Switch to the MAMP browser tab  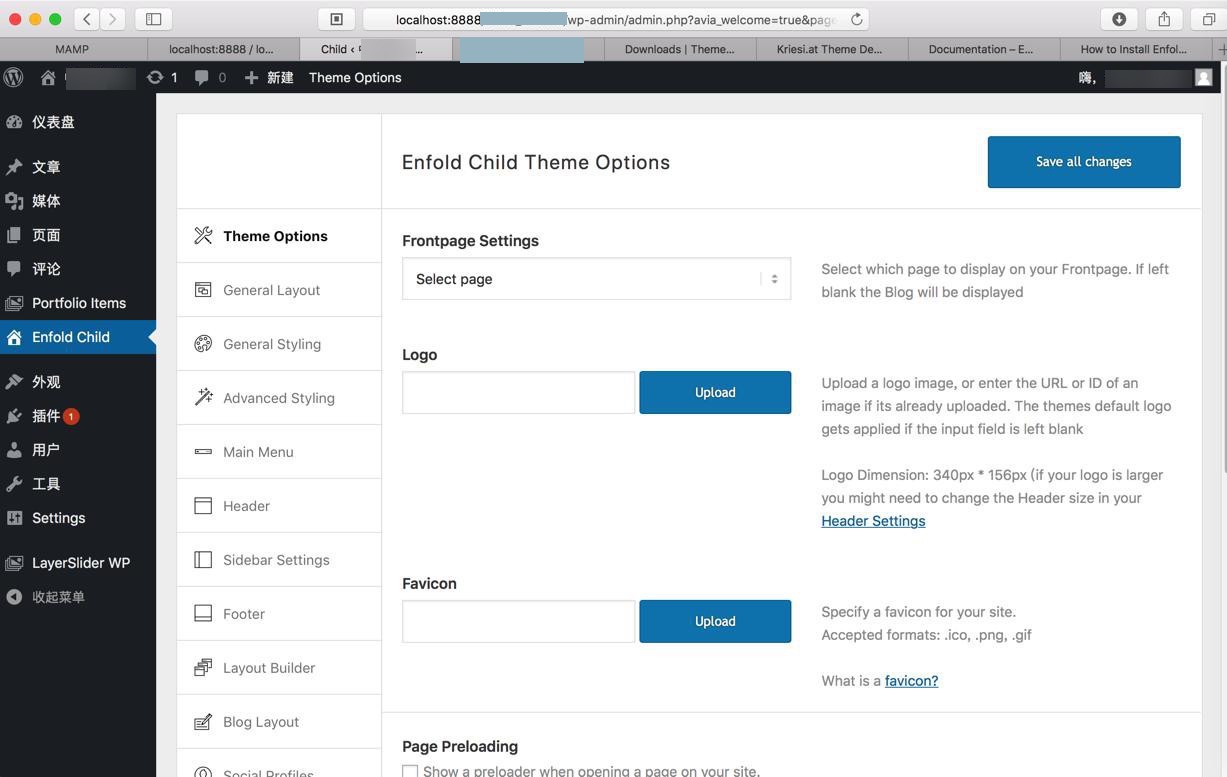pyautogui.click(x=72, y=49)
